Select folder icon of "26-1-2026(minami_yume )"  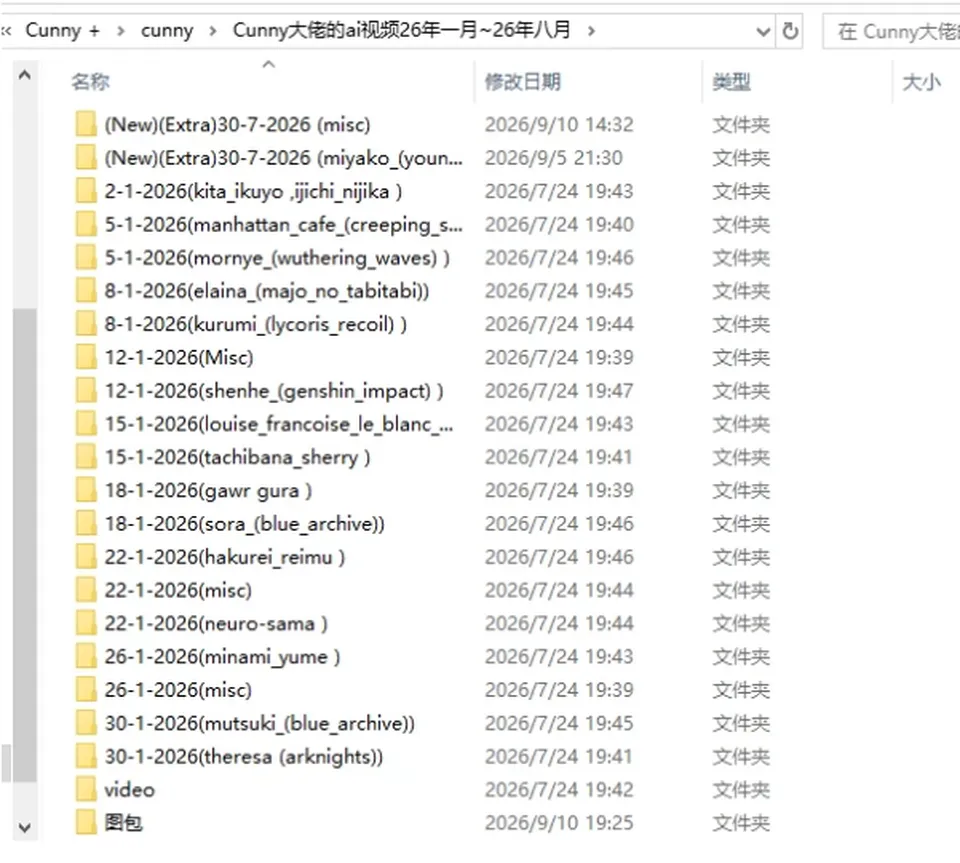click(86, 656)
